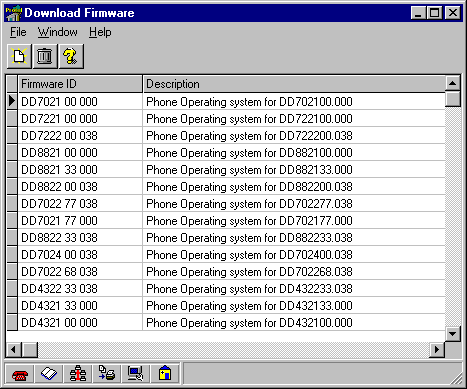Click description for DD702177.000
The image size is (467, 389).
294,220
